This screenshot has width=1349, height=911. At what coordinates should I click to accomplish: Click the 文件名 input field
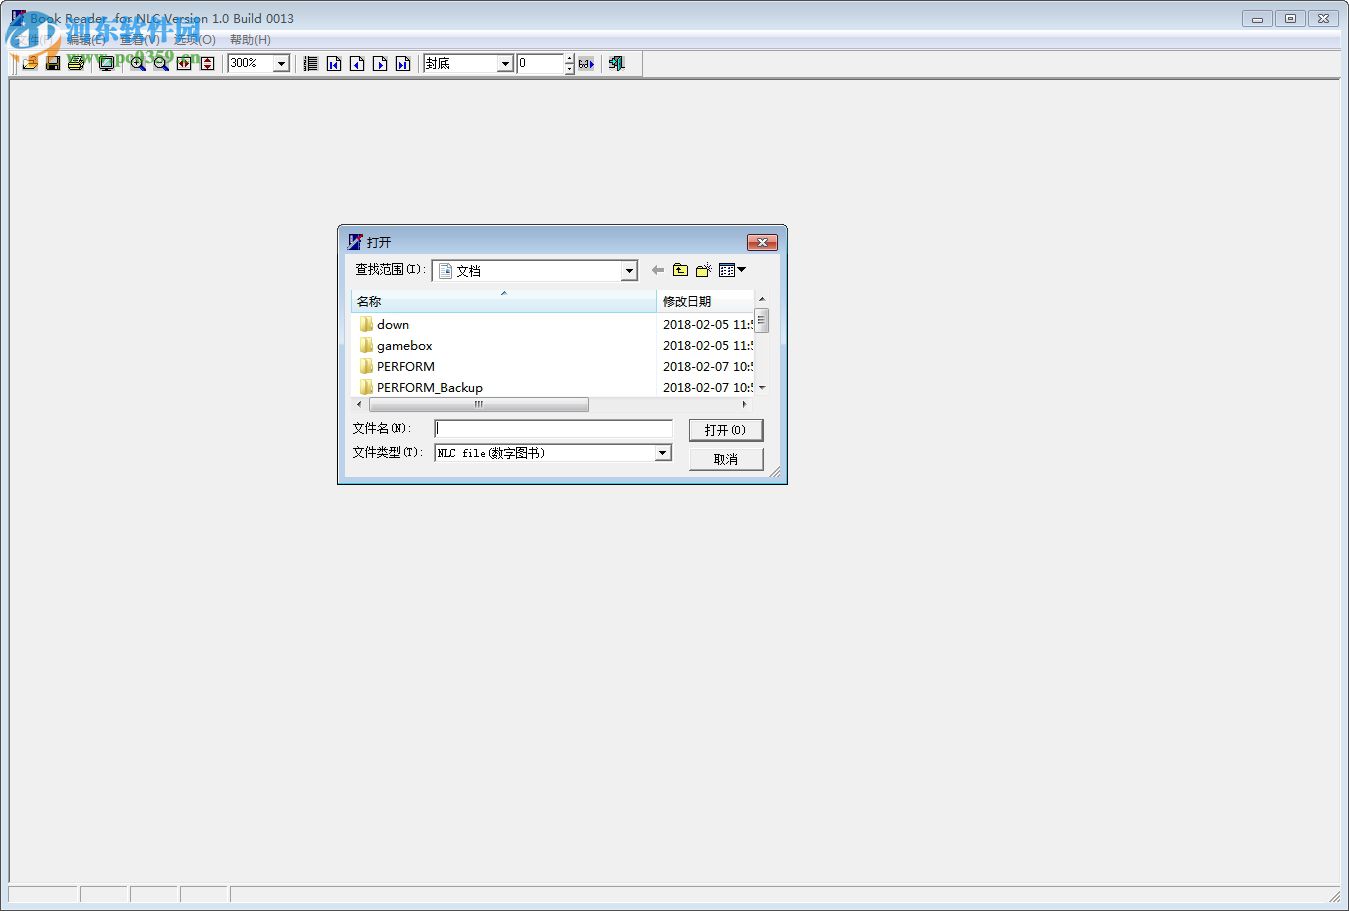pyautogui.click(x=553, y=429)
